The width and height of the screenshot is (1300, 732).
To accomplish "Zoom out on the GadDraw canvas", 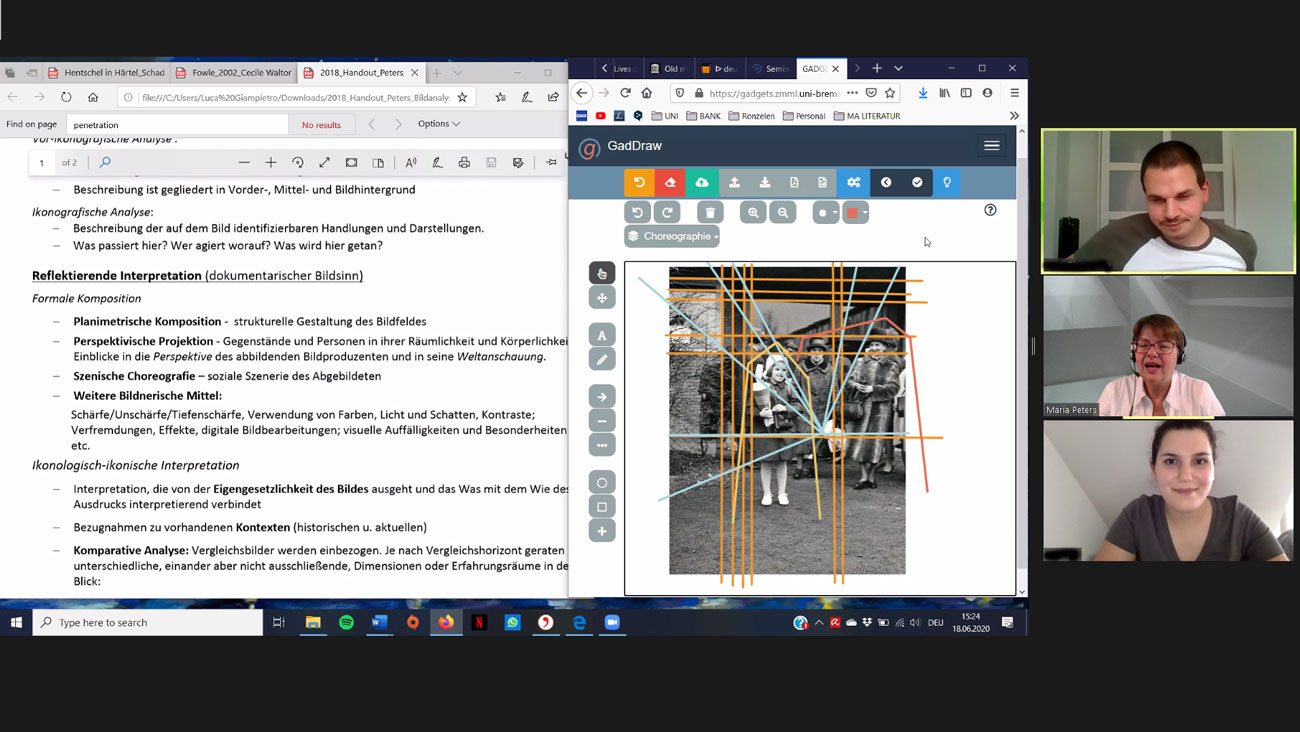I will (x=783, y=212).
